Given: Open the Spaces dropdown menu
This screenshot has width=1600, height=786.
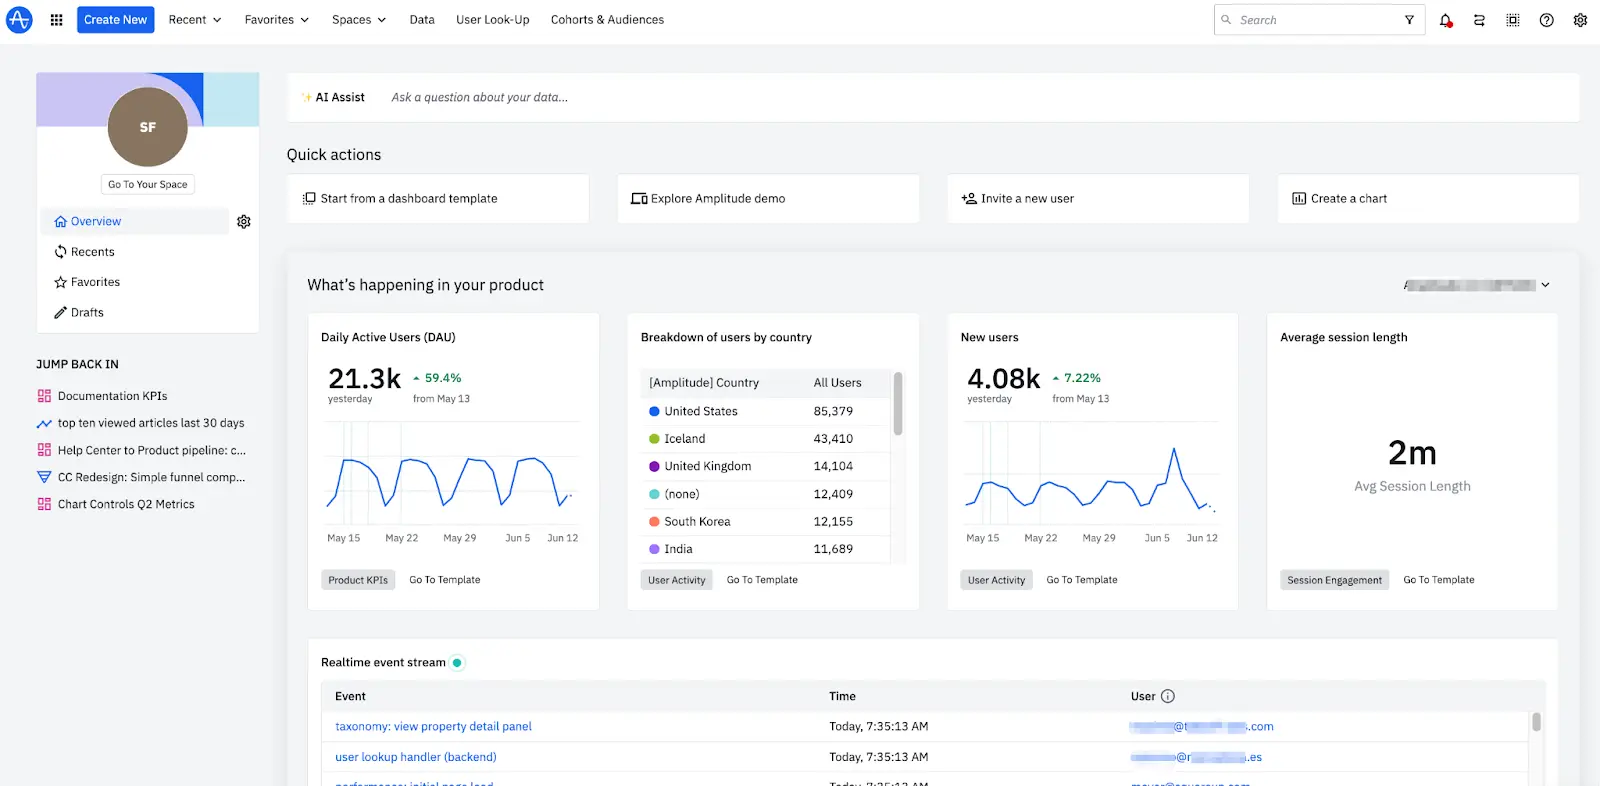Looking at the screenshot, I should 358,20.
